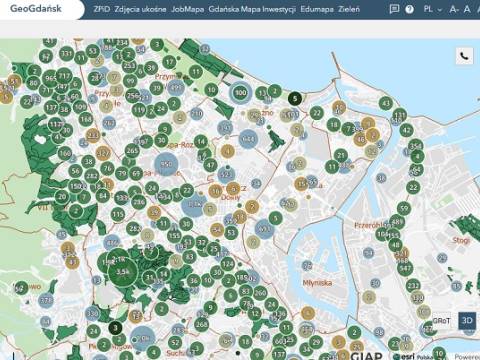Open the help question-mark icon
This screenshot has height=360, width=480.
pyautogui.click(x=409, y=9)
